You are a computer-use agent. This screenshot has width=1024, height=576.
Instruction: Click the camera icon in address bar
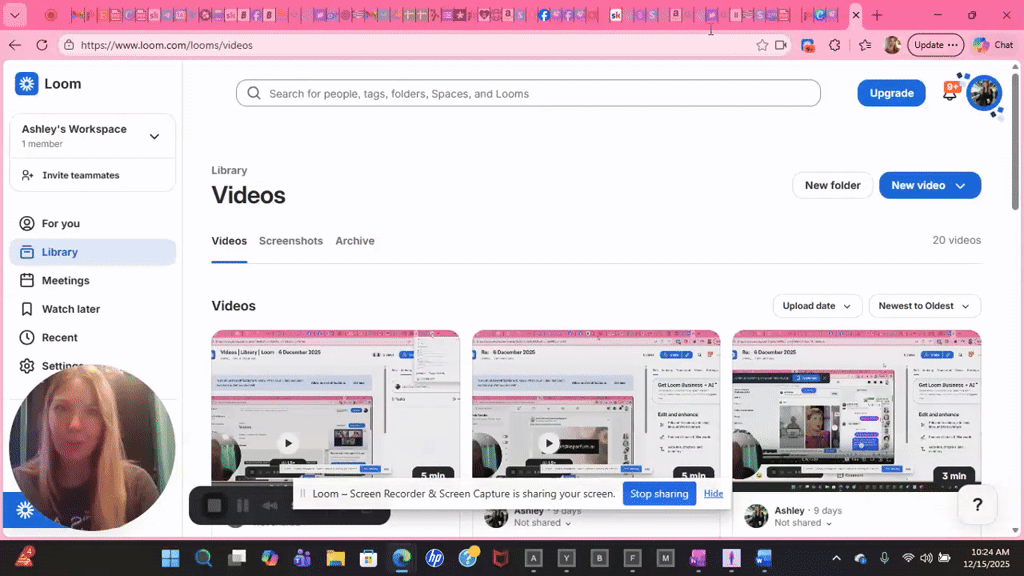(781, 45)
